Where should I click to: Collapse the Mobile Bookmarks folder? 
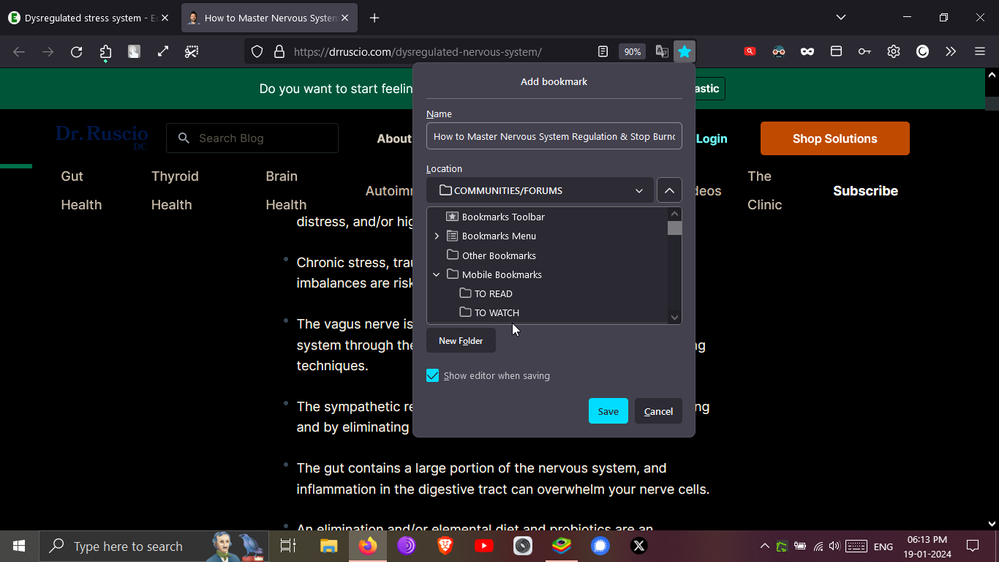tap(437, 275)
